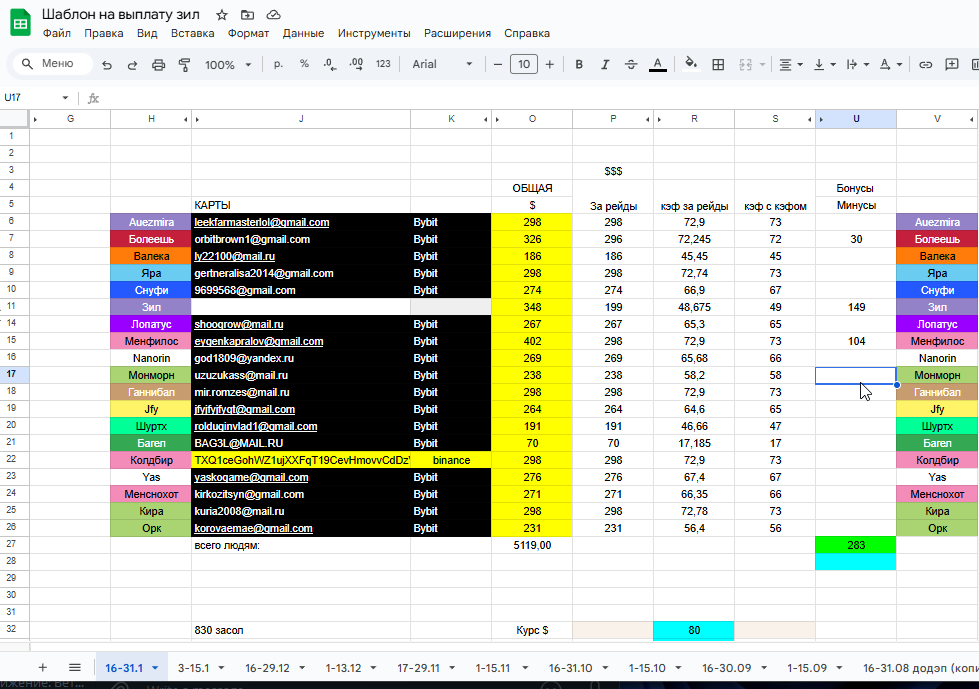Open link leekfarmasterlol@gmail.com
Image resolution: width=979 pixels, height=689 pixels.
point(262,222)
